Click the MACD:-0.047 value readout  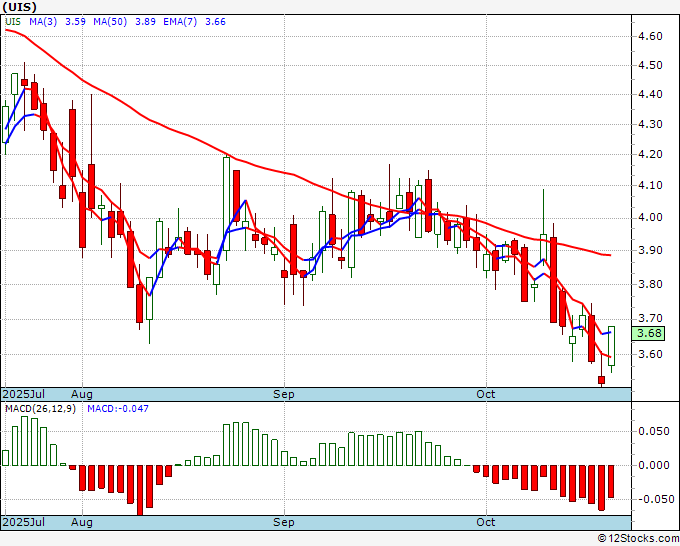click(x=118, y=409)
